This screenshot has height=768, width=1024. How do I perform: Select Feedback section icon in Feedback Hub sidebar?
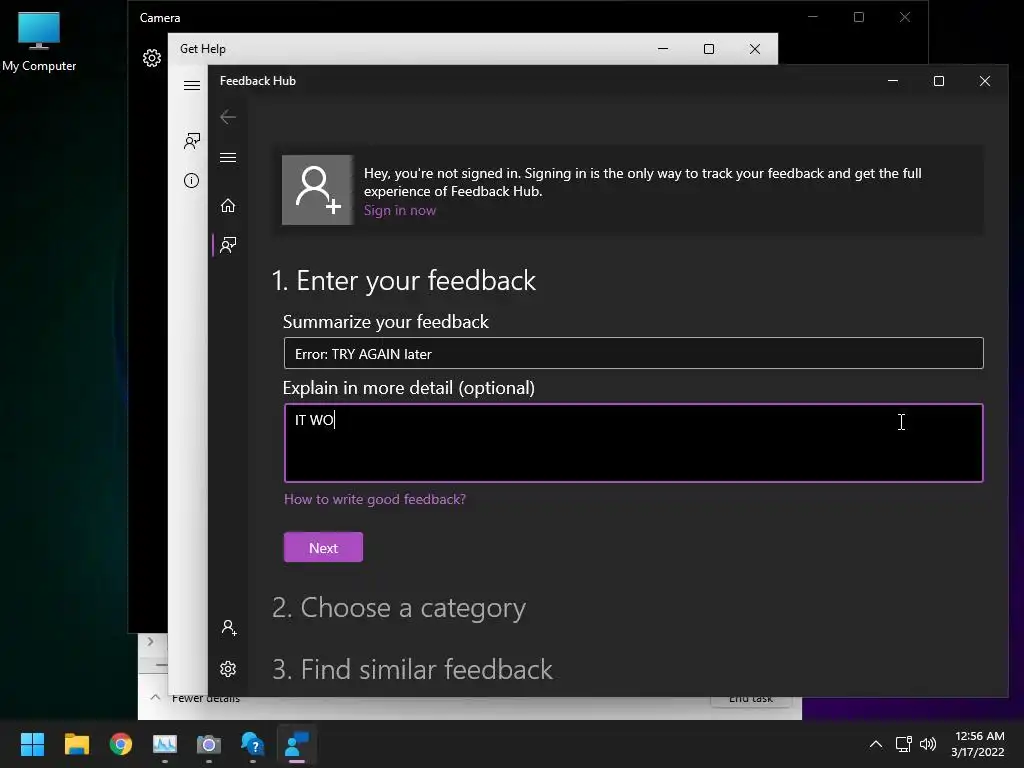(228, 245)
